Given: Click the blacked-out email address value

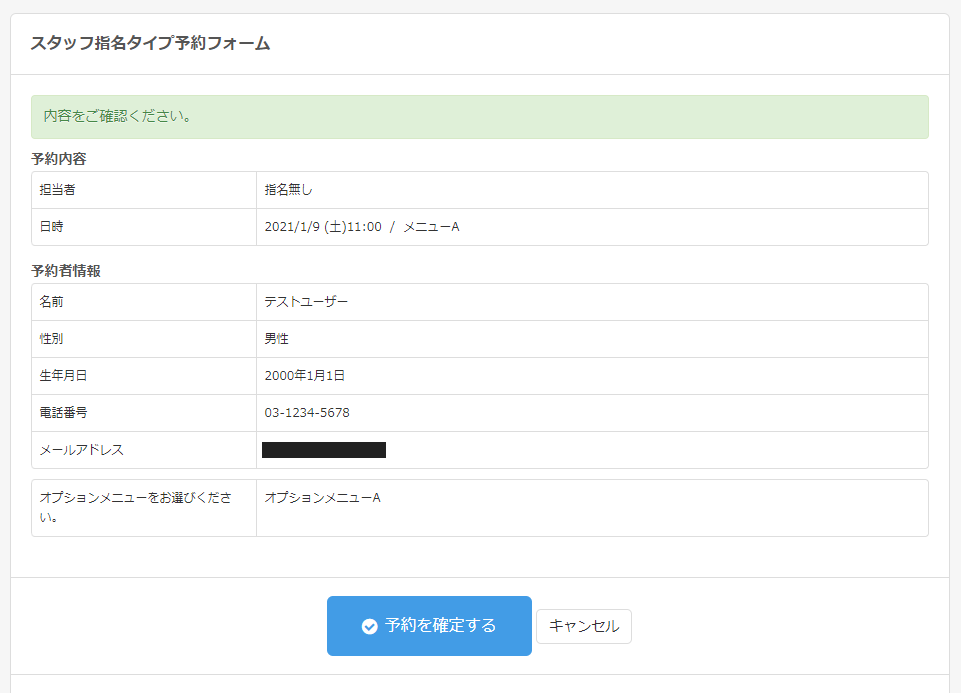Looking at the screenshot, I should 324,450.
